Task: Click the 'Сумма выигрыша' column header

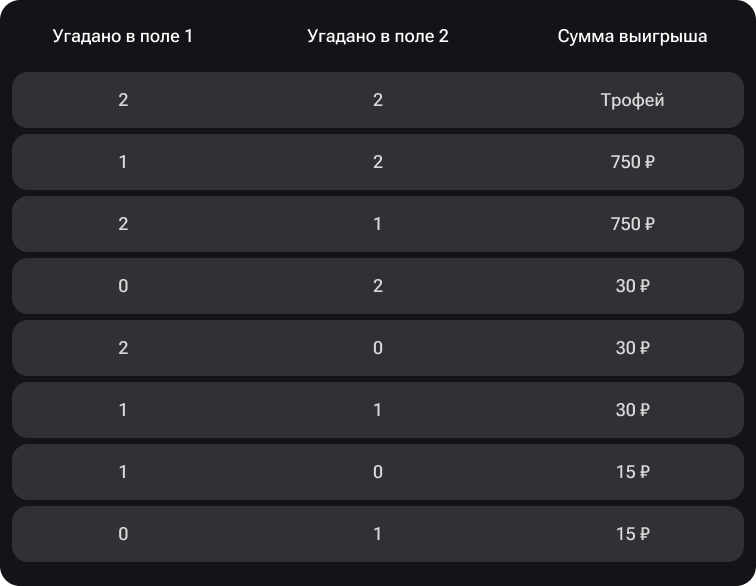Action: point(632,36)
